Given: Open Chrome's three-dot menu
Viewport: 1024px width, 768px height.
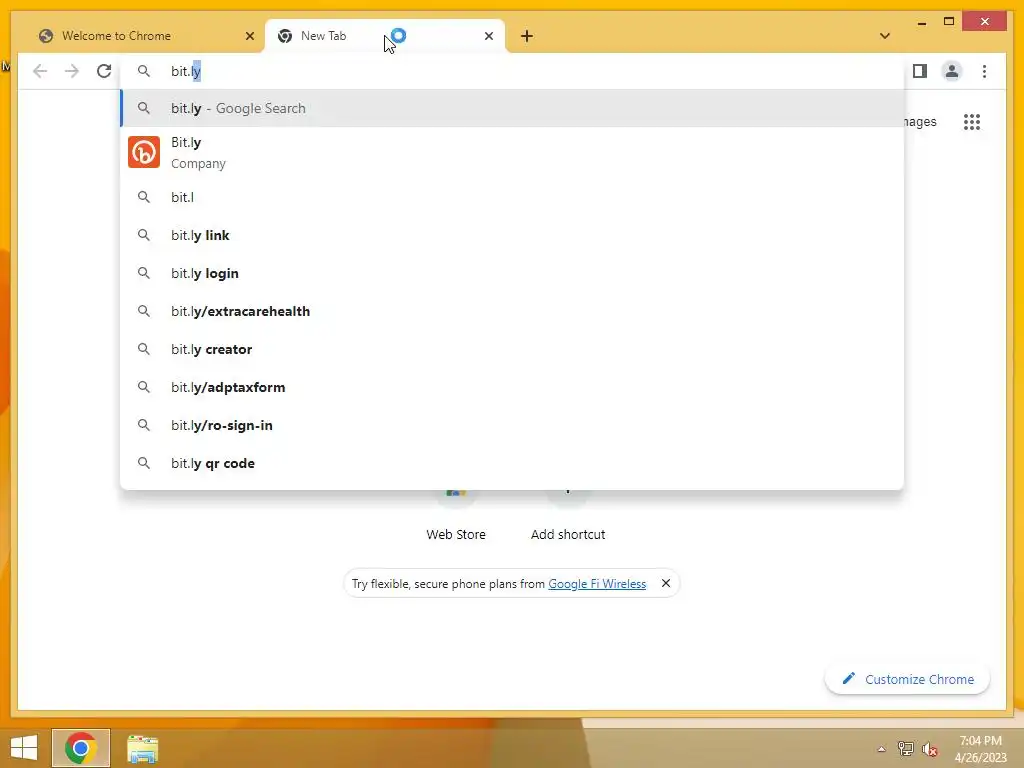Looking at the screenshot, I should tap(984, 71).
